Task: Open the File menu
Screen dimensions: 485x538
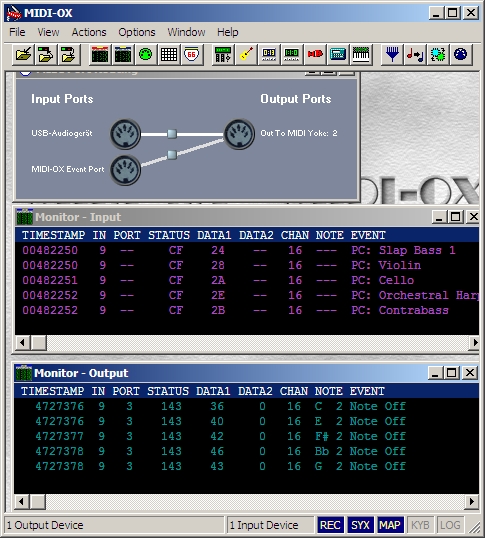Action: (17, 32)
